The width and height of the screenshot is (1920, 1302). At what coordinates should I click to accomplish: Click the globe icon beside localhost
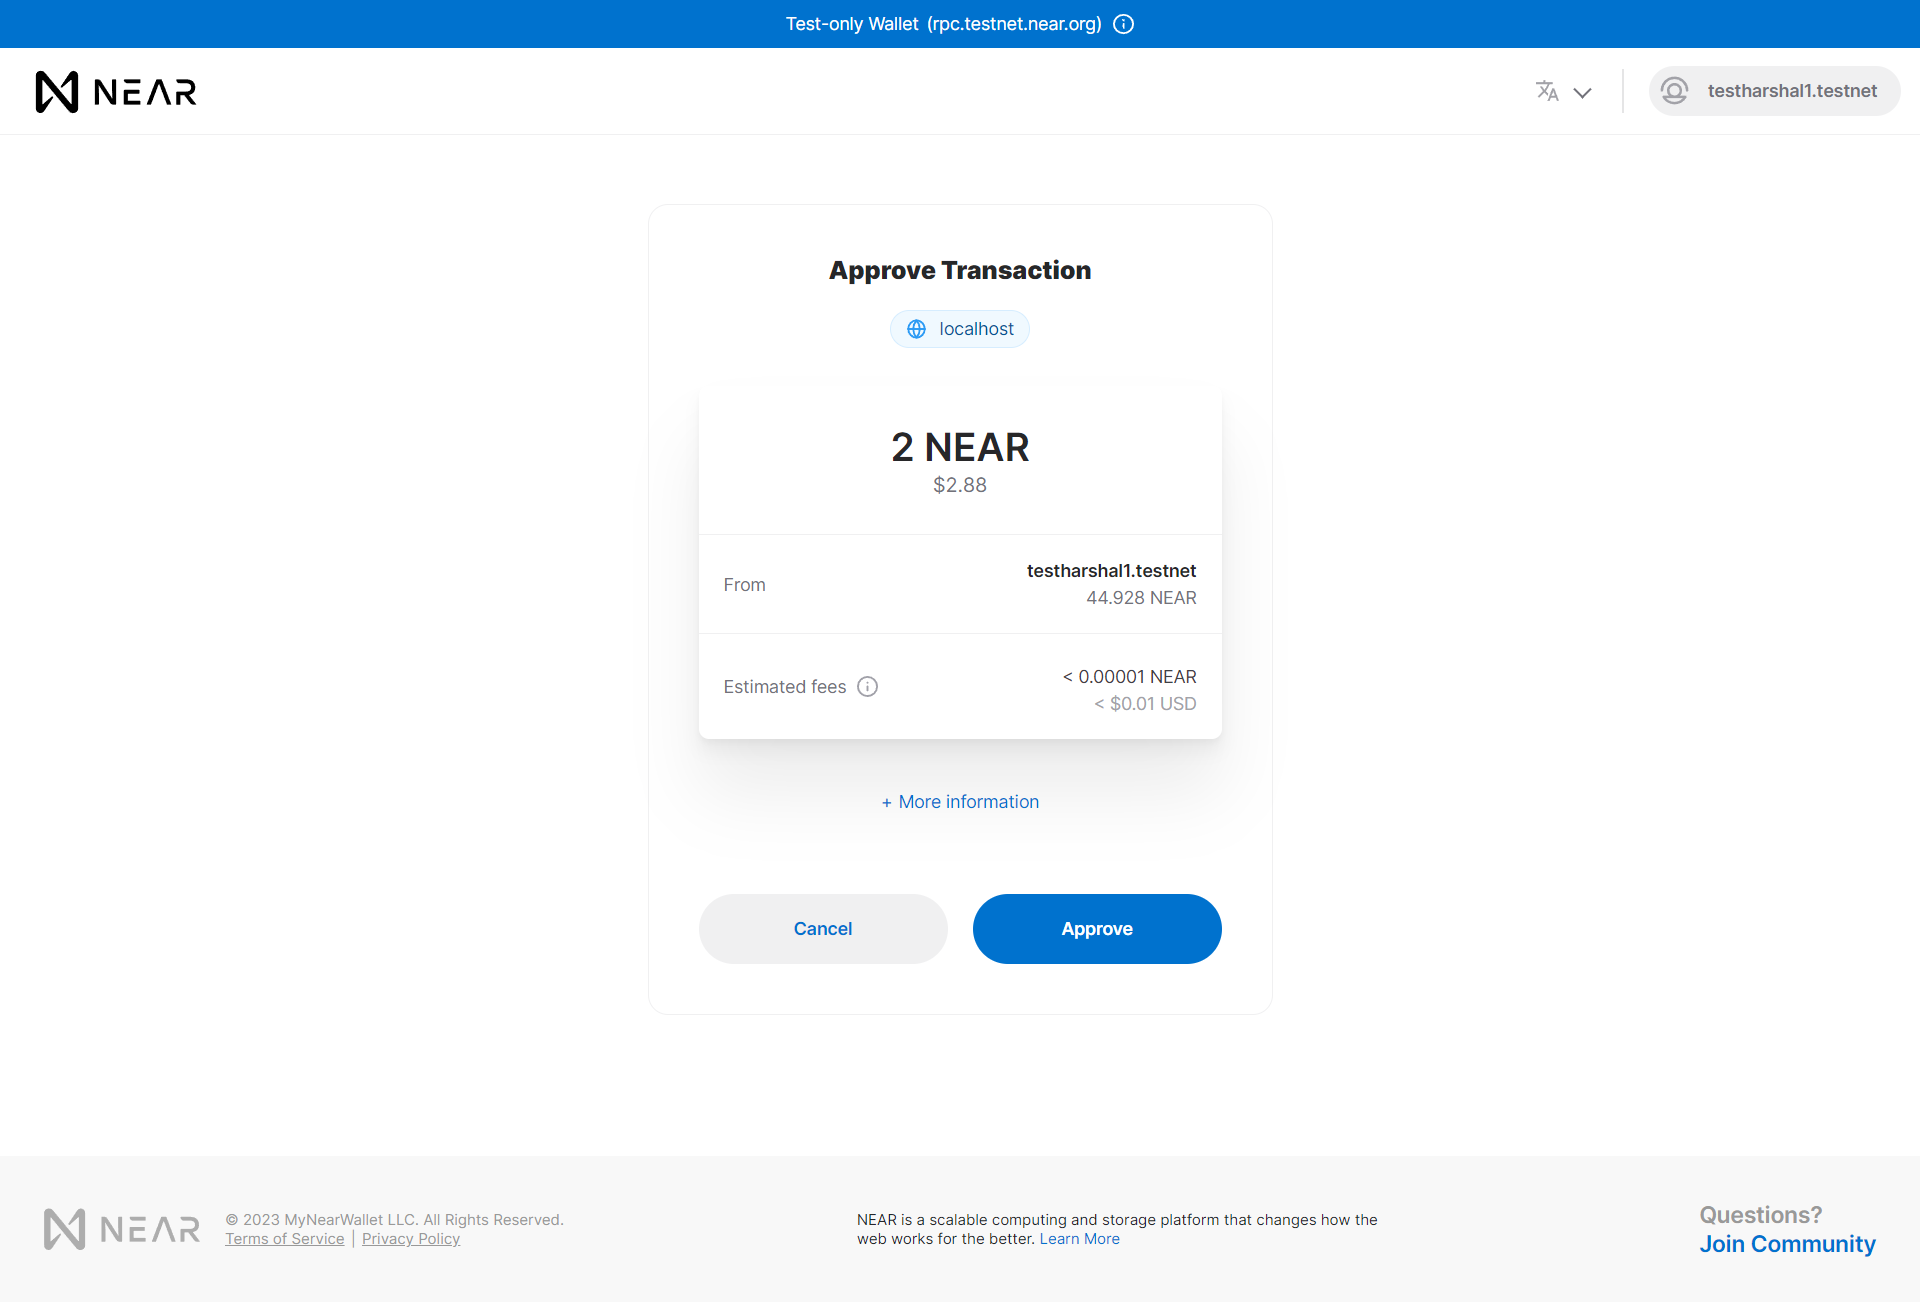coord(916,329)
